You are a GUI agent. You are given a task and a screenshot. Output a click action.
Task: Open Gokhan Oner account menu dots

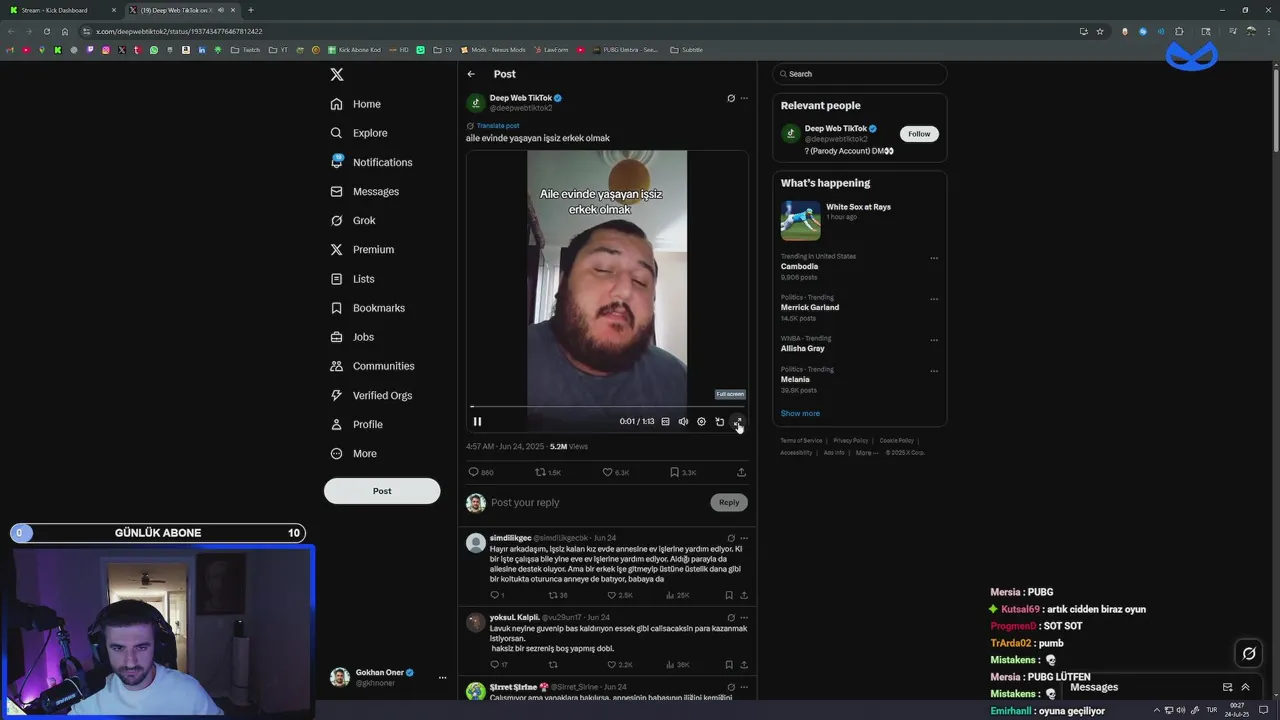(442, 678)
